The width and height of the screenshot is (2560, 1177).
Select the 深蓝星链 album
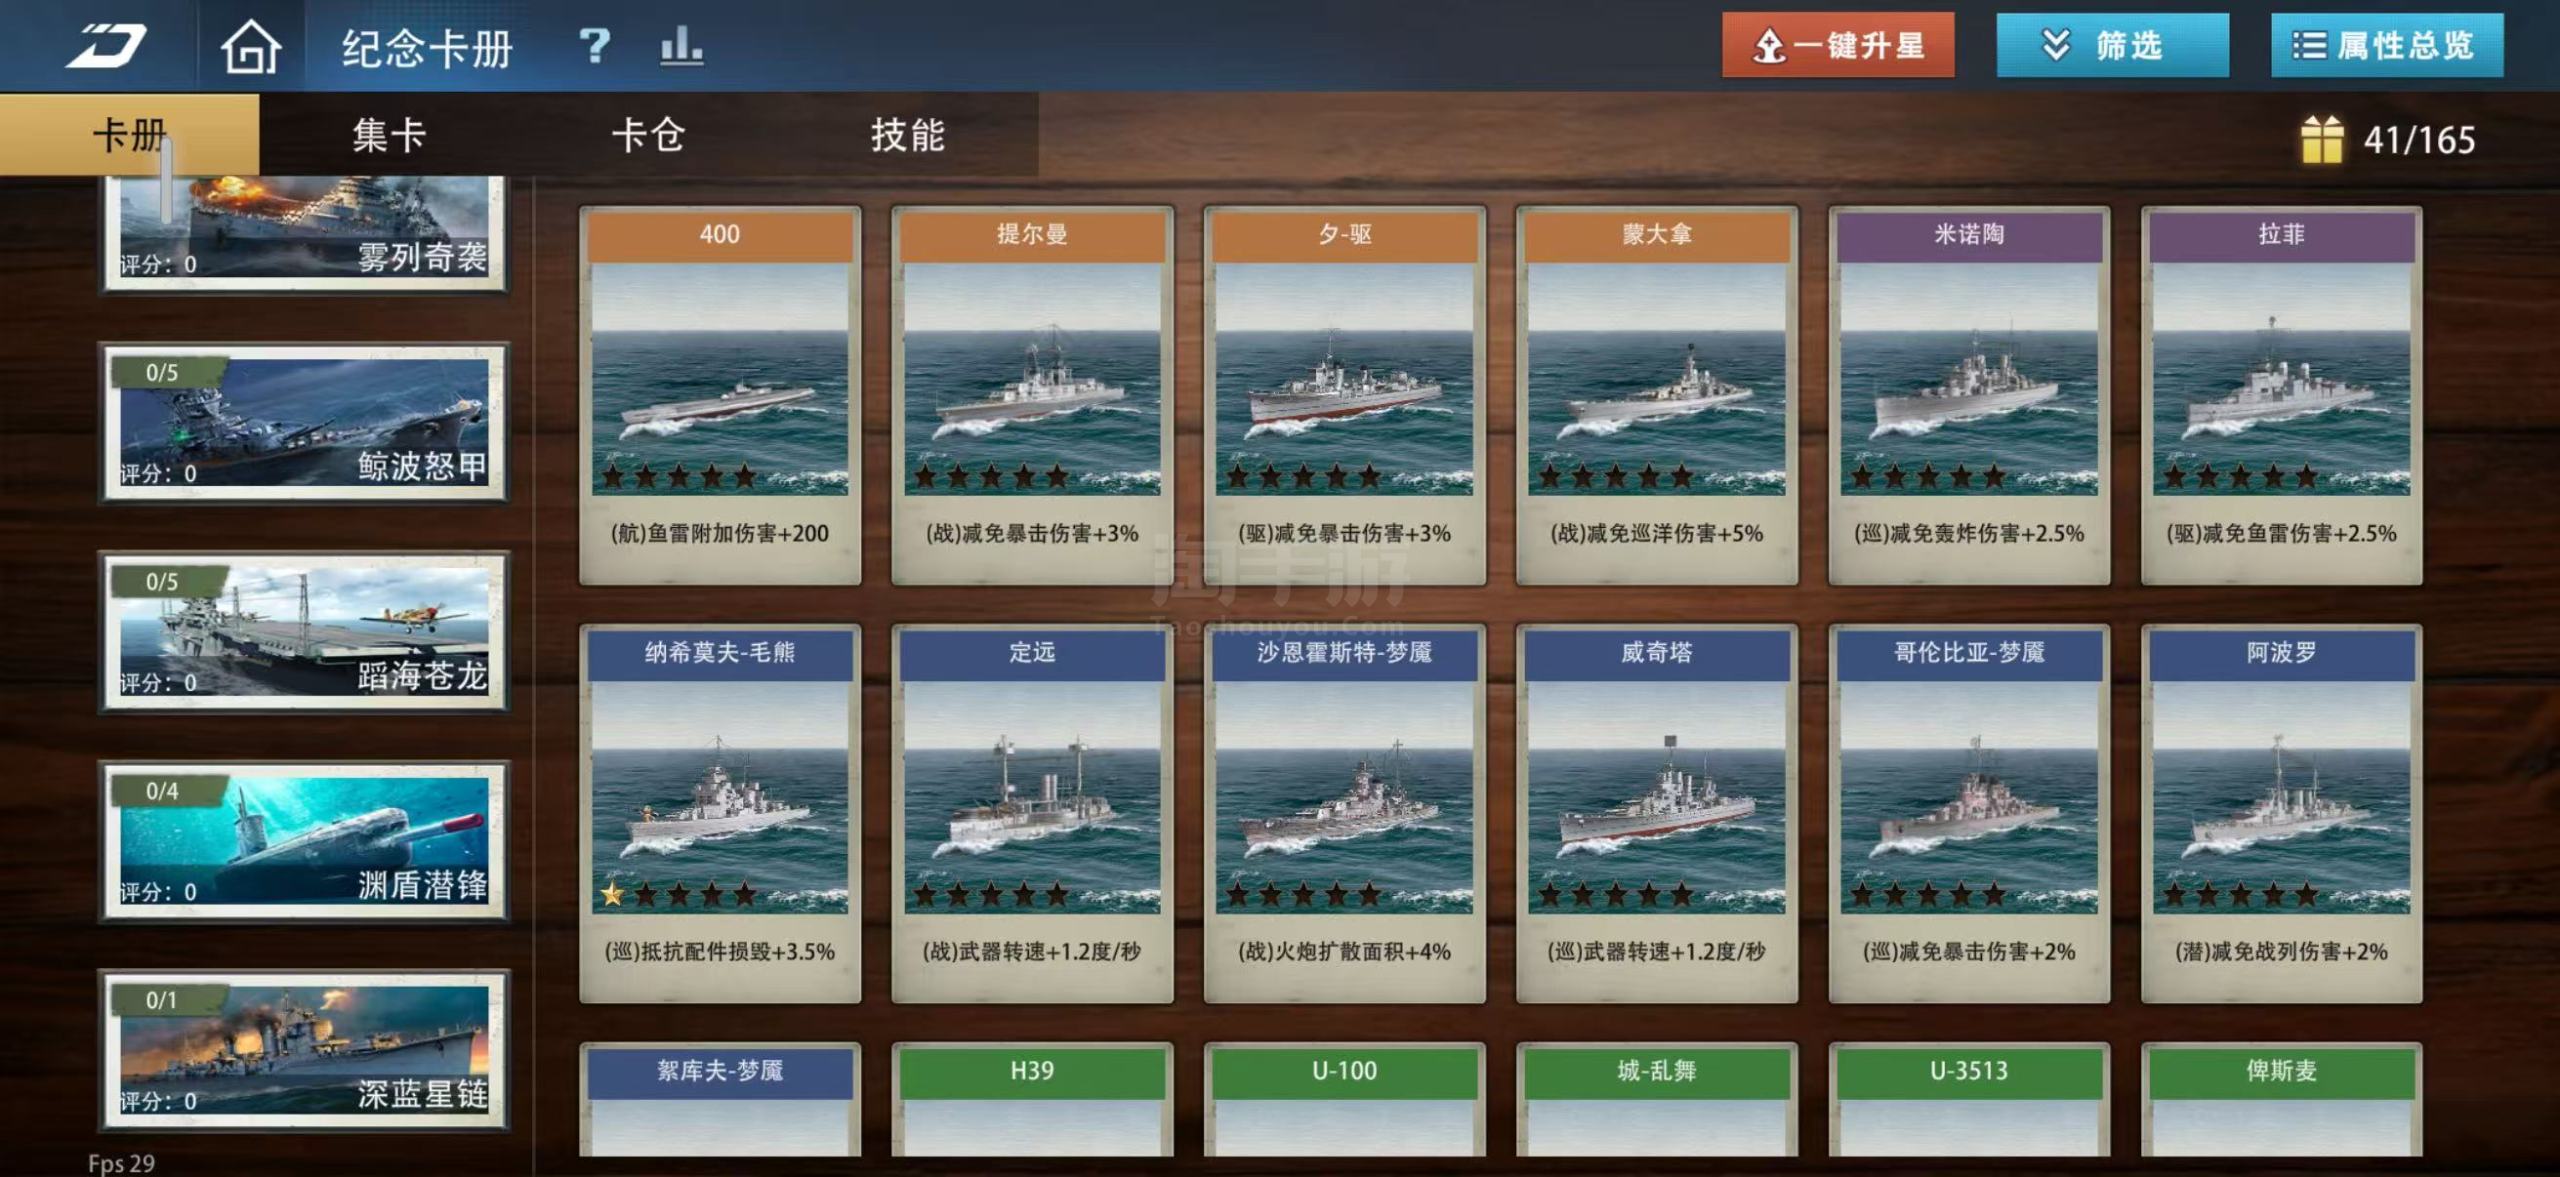coord(304,1049)
